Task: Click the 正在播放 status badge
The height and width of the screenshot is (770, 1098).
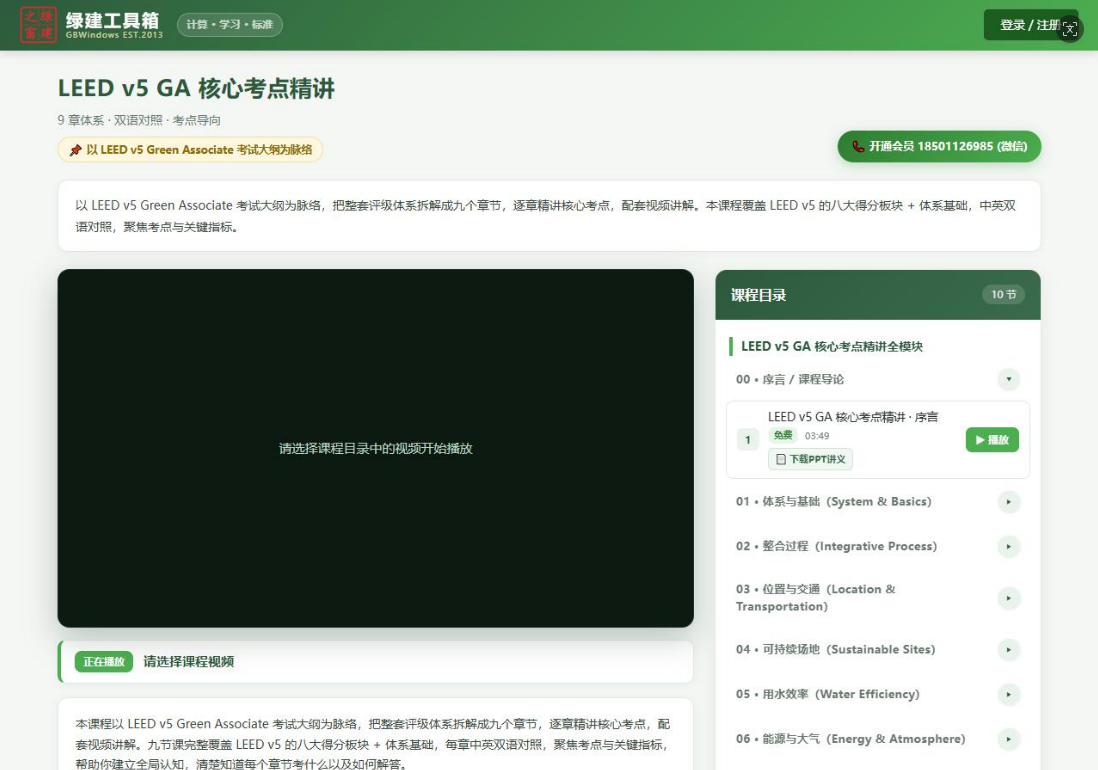Action: 104,662
